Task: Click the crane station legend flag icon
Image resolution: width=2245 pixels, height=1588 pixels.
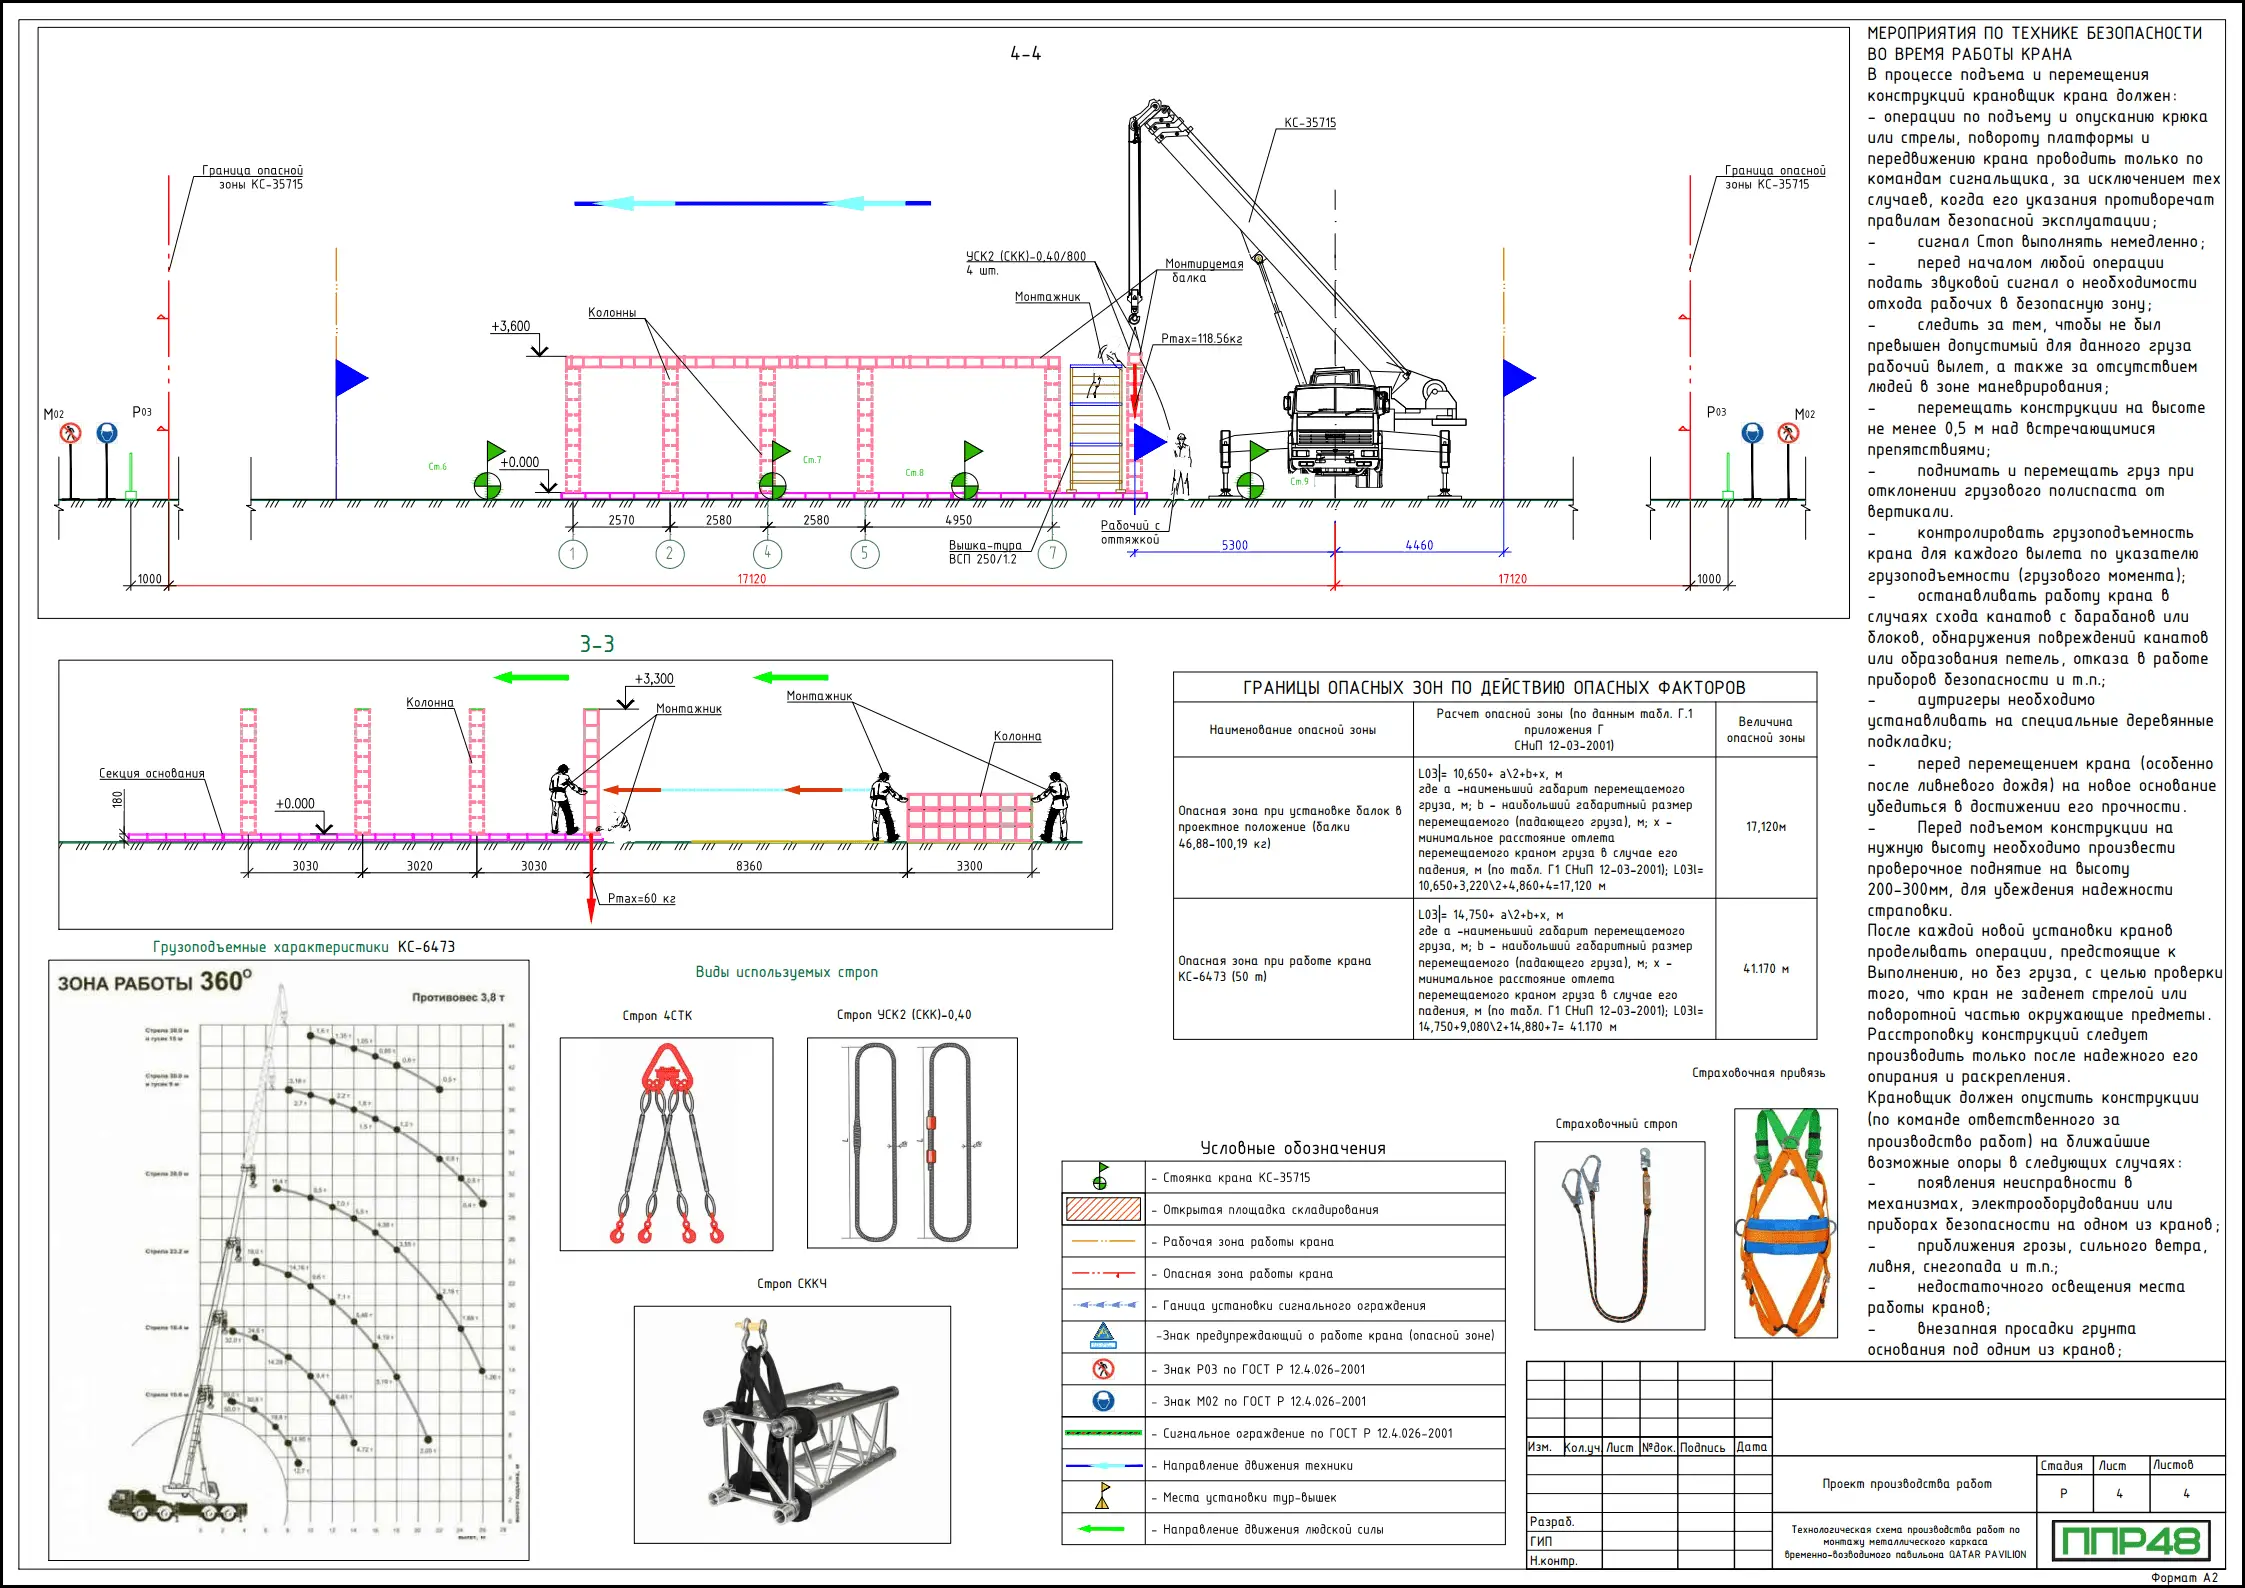Action: coord(1101,1177)
